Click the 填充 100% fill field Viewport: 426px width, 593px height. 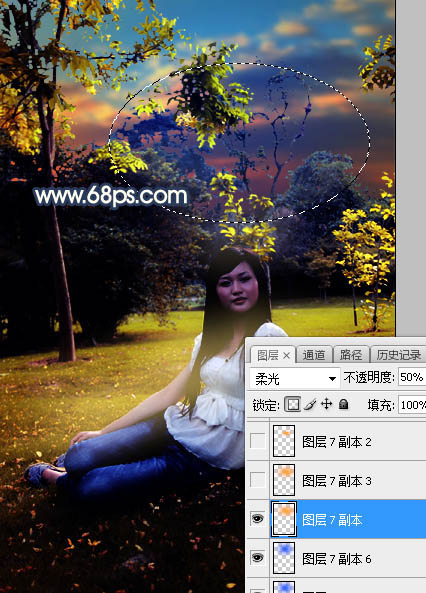412,405
